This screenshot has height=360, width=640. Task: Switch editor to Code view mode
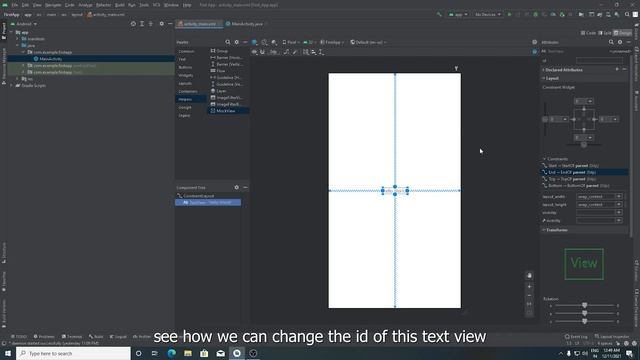pyautogui.click(x=589, y=33)
